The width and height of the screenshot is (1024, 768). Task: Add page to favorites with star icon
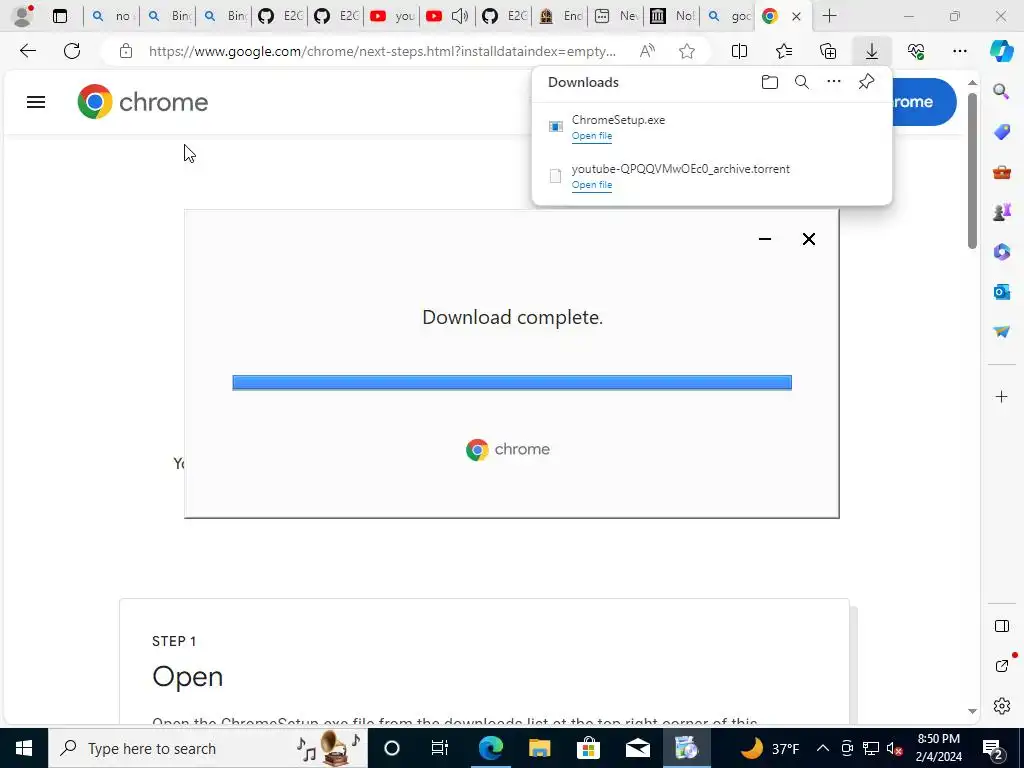(686, 51)
